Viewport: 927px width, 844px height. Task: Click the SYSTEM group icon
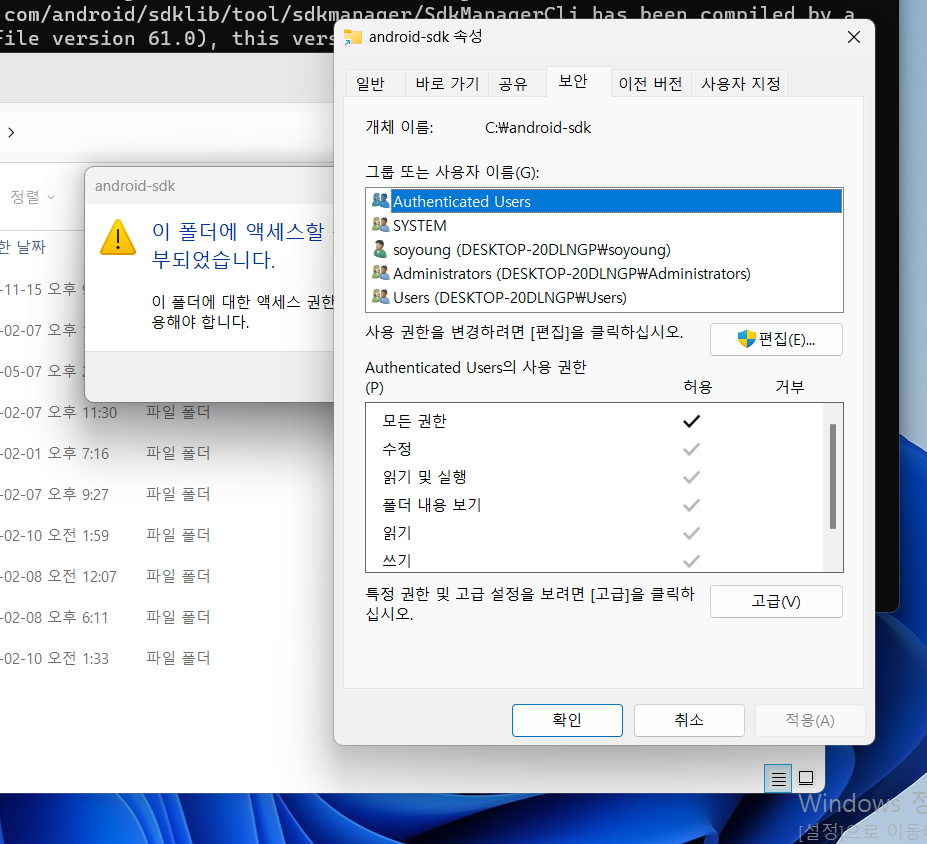[x=380, y=225]
